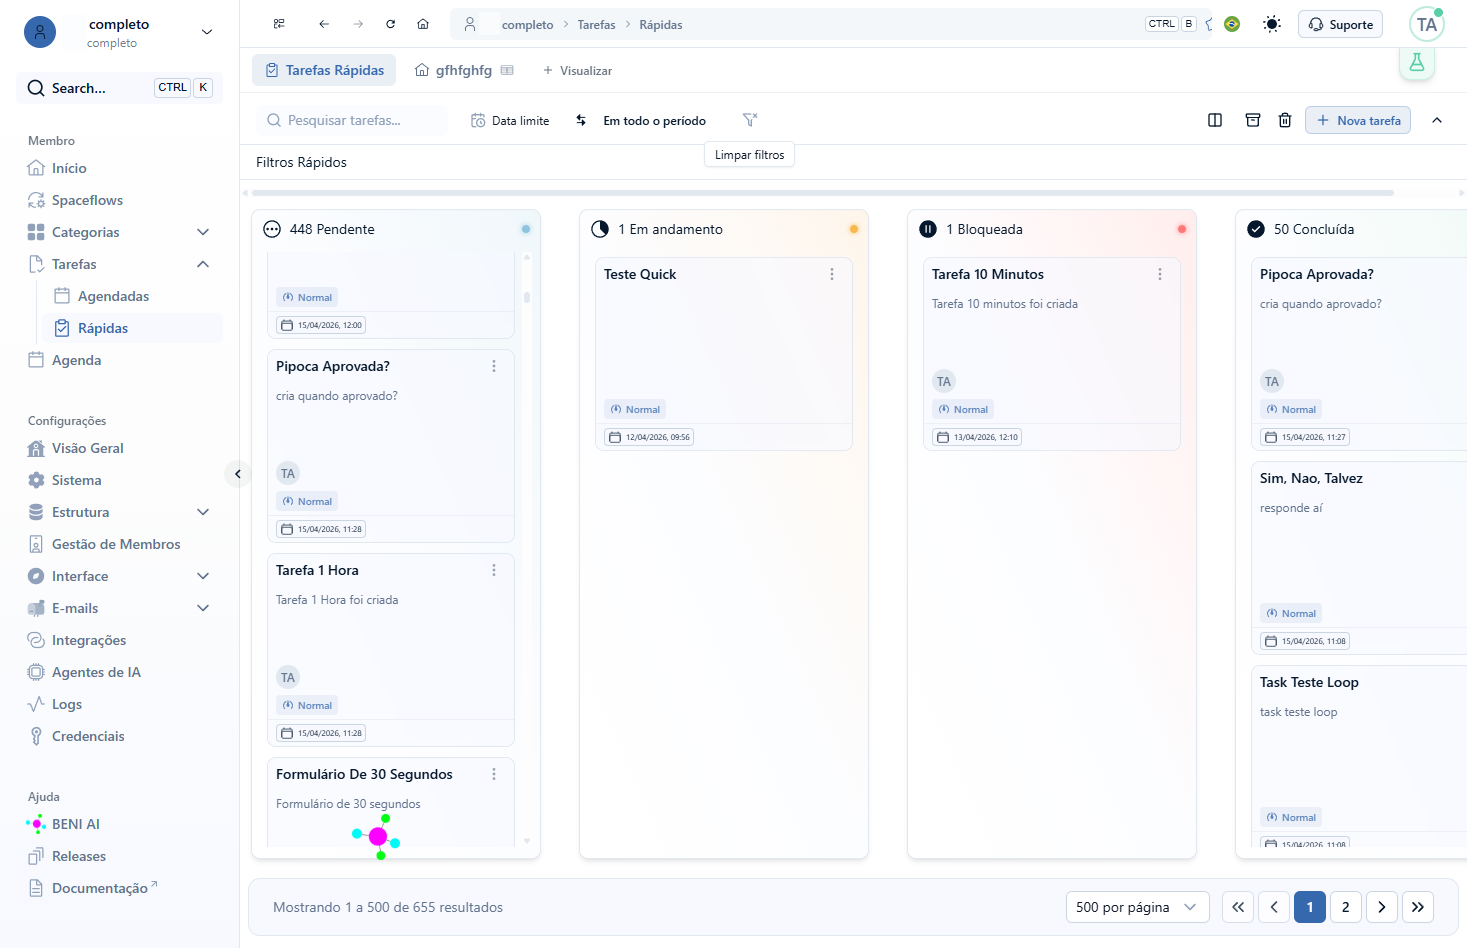Go back with the left arrow icon
This screenshot has height=948, width=1467.
[324, 24]
